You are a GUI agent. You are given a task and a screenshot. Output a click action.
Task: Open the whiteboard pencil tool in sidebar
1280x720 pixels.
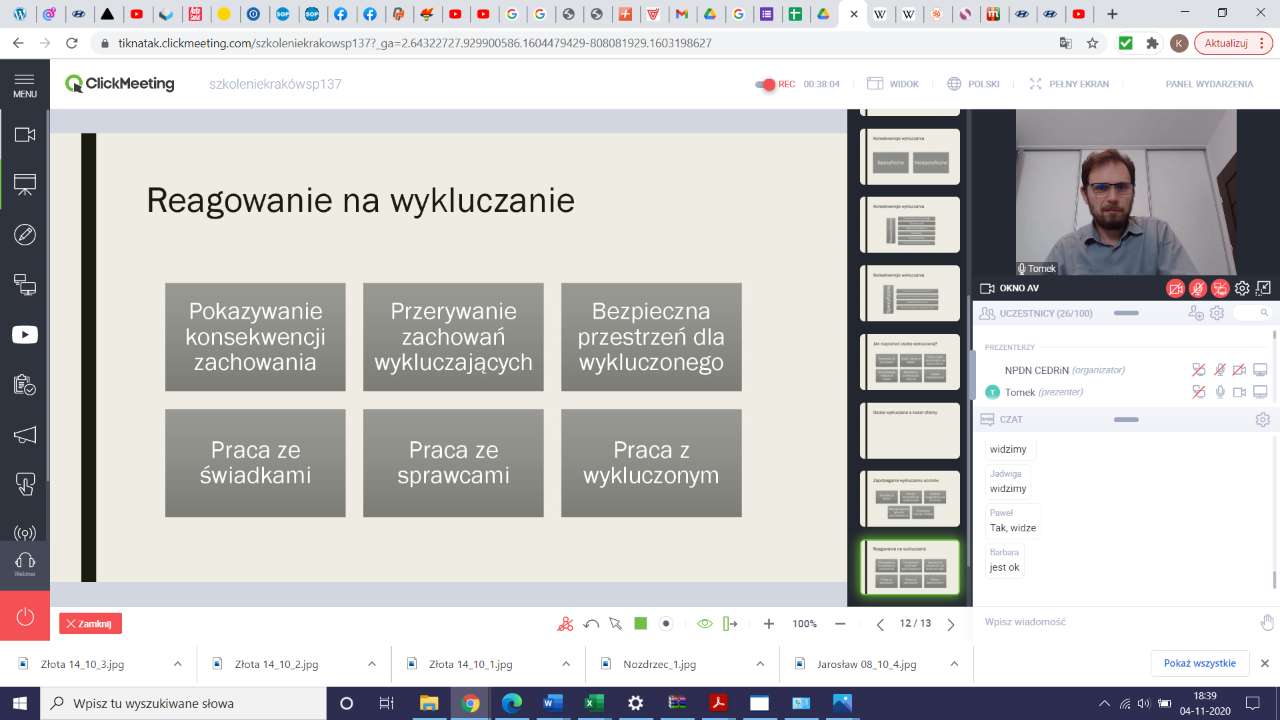tap(25, 235)
